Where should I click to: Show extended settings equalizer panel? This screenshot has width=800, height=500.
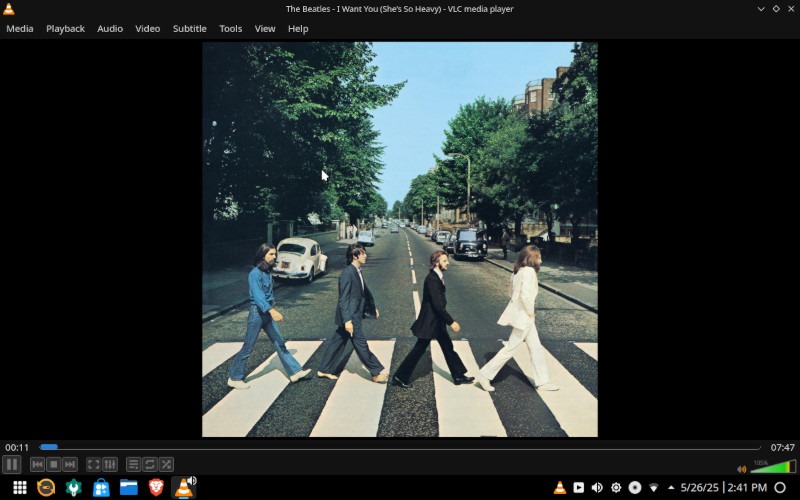coord(110,464)
